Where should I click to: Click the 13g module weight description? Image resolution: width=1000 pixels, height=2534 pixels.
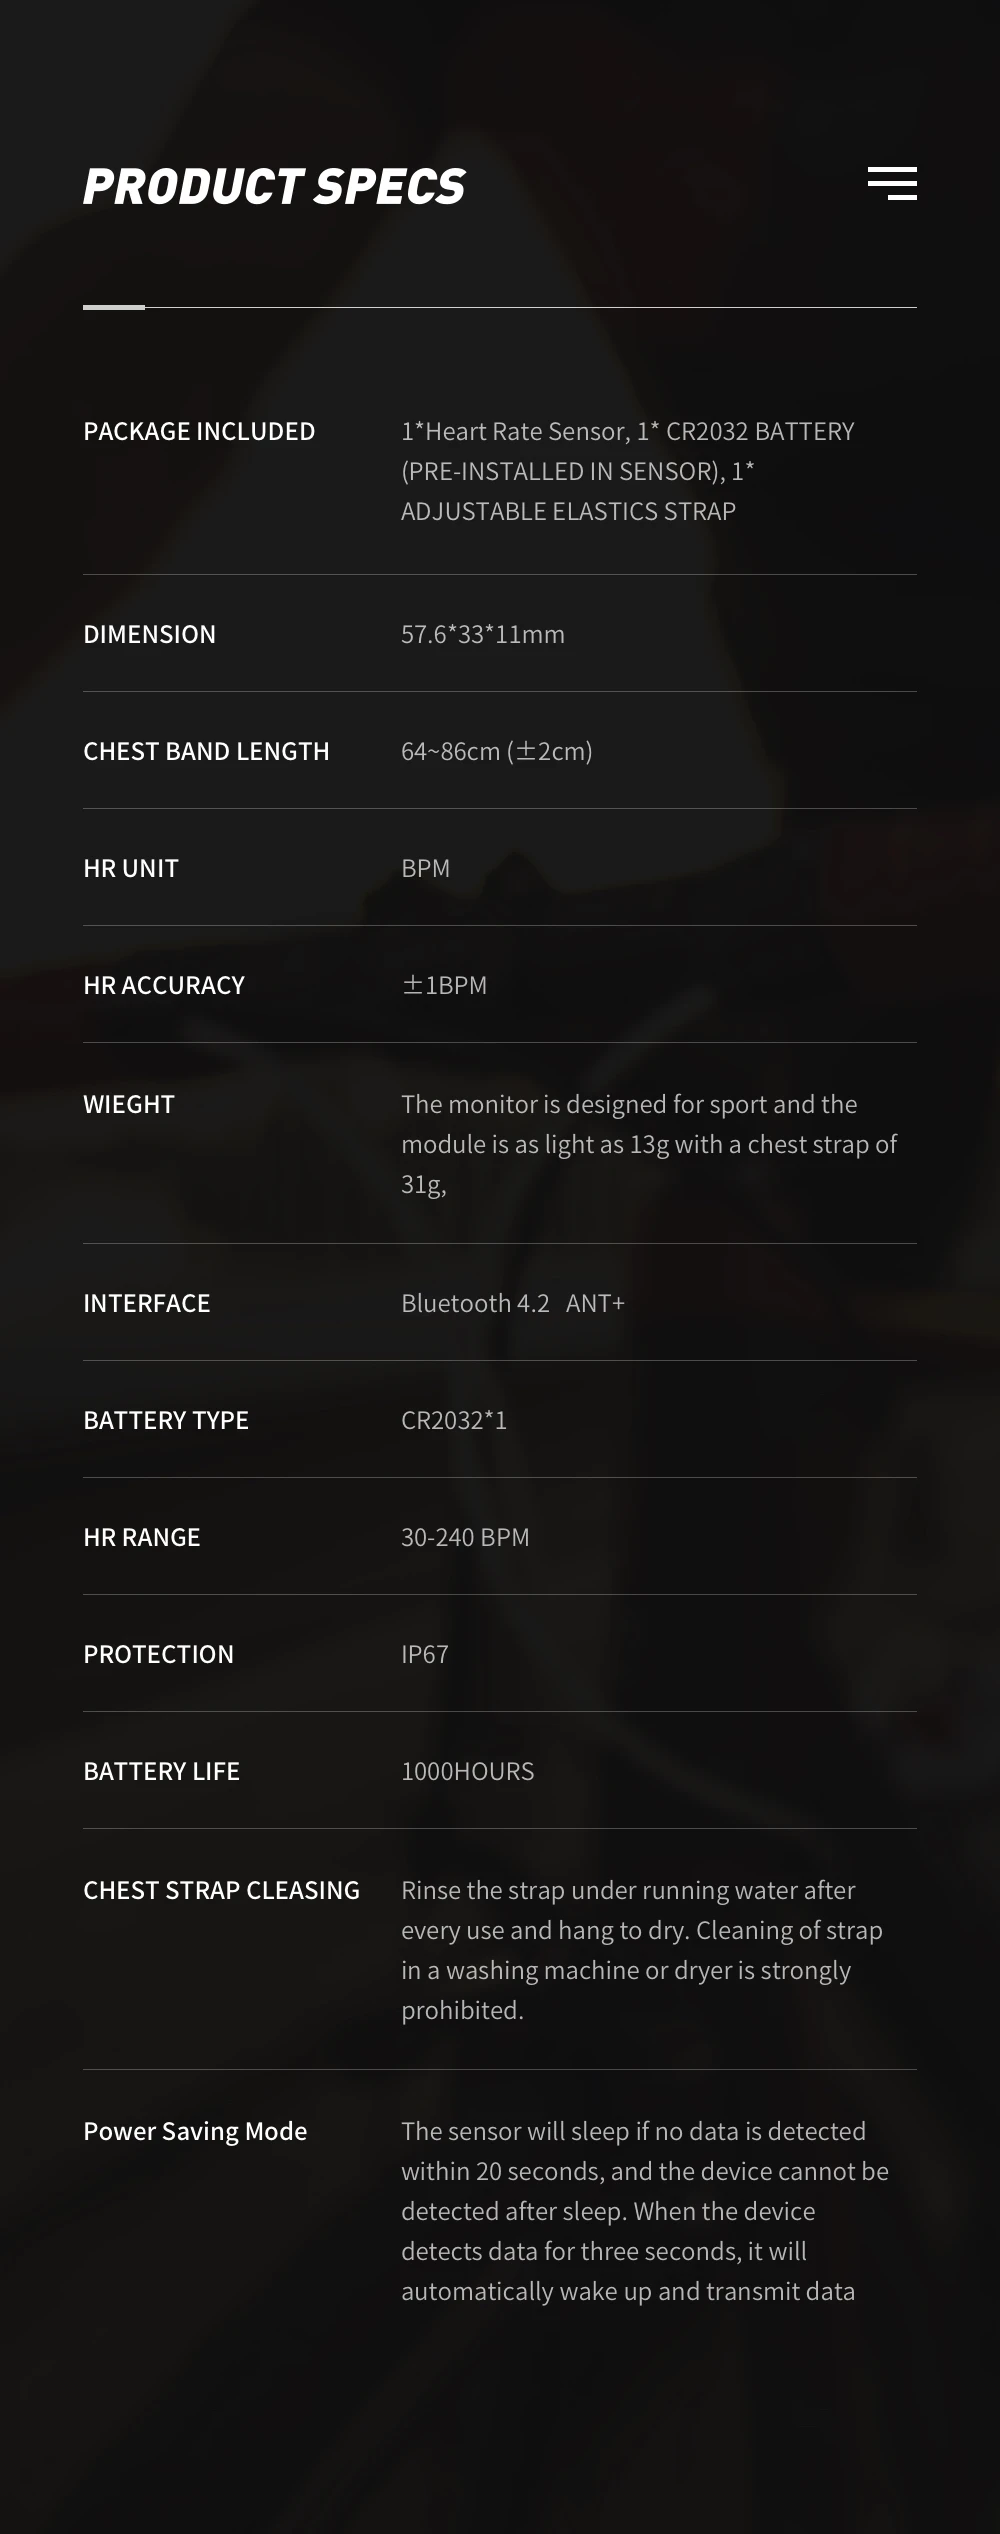pos(649,1144)
